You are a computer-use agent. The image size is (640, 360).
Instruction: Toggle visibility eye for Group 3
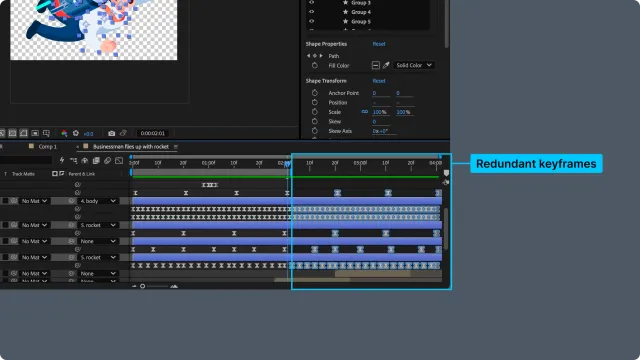click(x=311, y=2)
